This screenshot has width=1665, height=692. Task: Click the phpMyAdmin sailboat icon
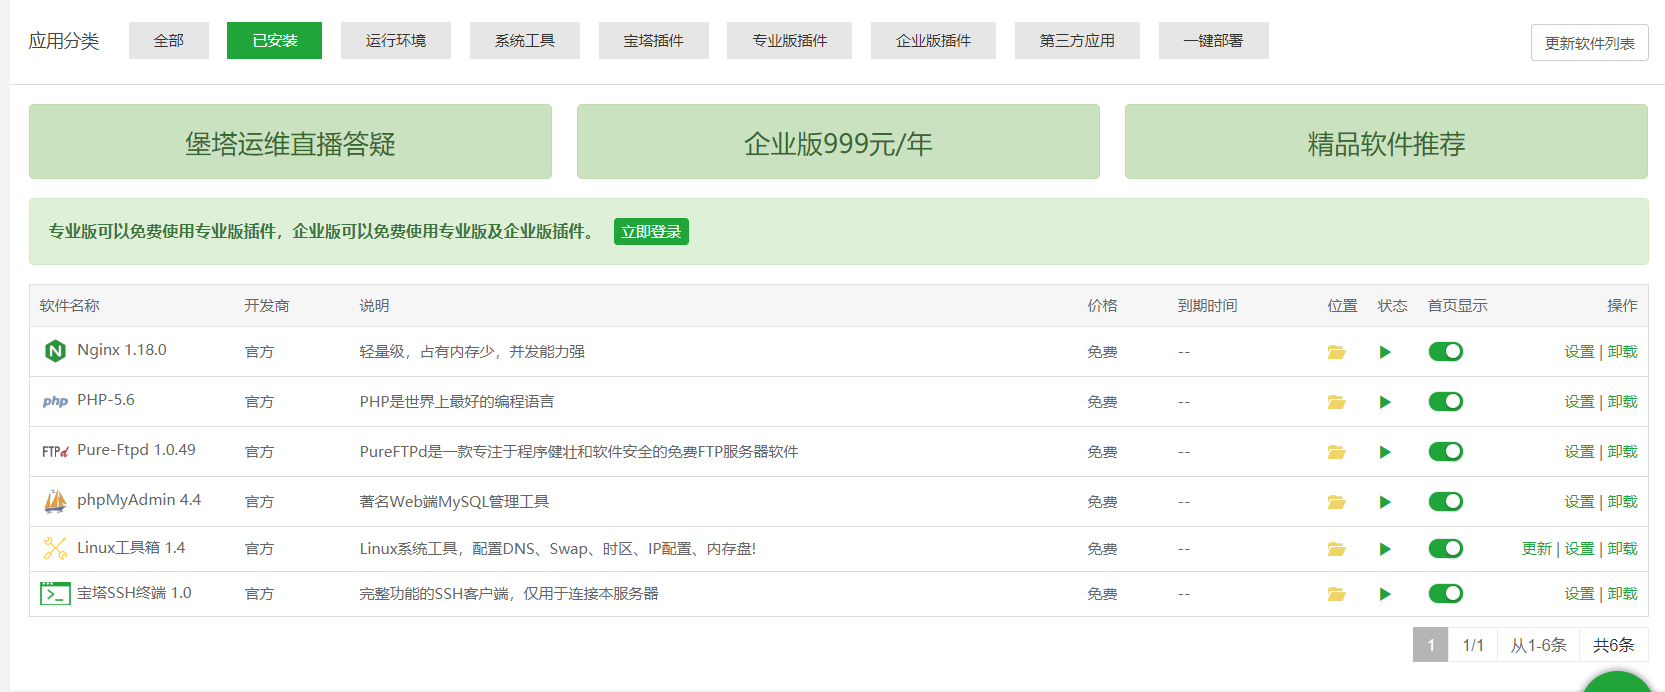(55, 501)
